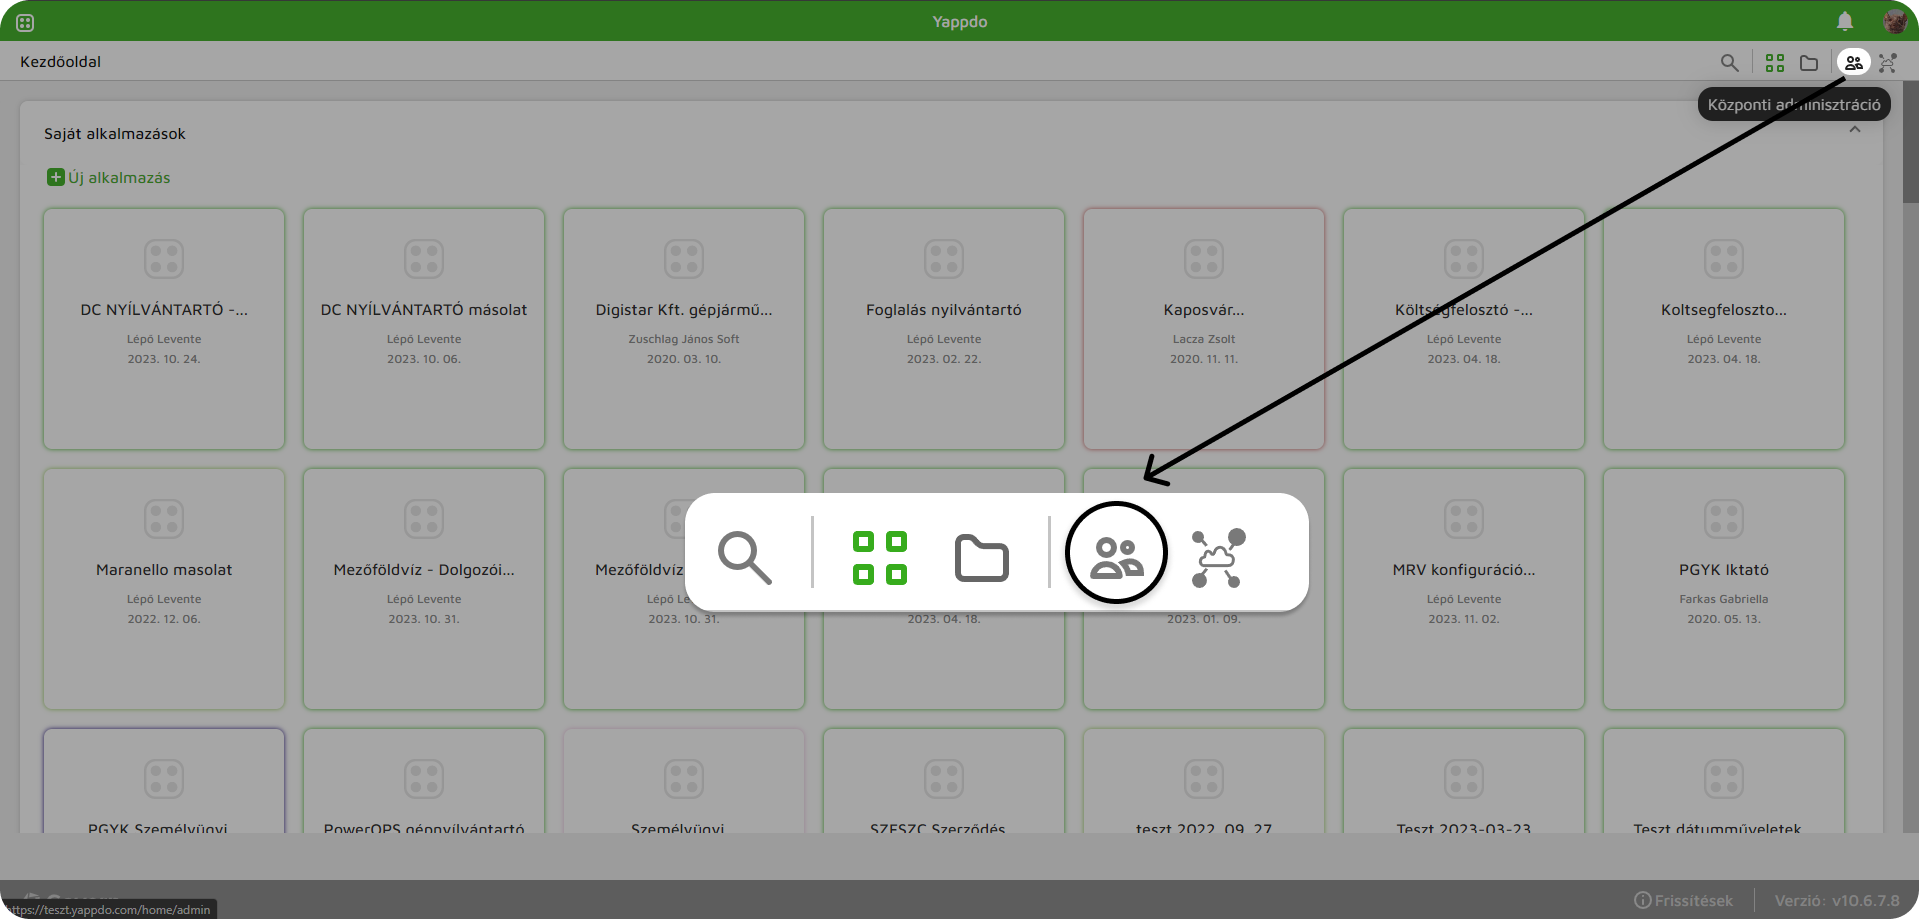Select the small green applications grid icon in the top toolbar

1775,63
